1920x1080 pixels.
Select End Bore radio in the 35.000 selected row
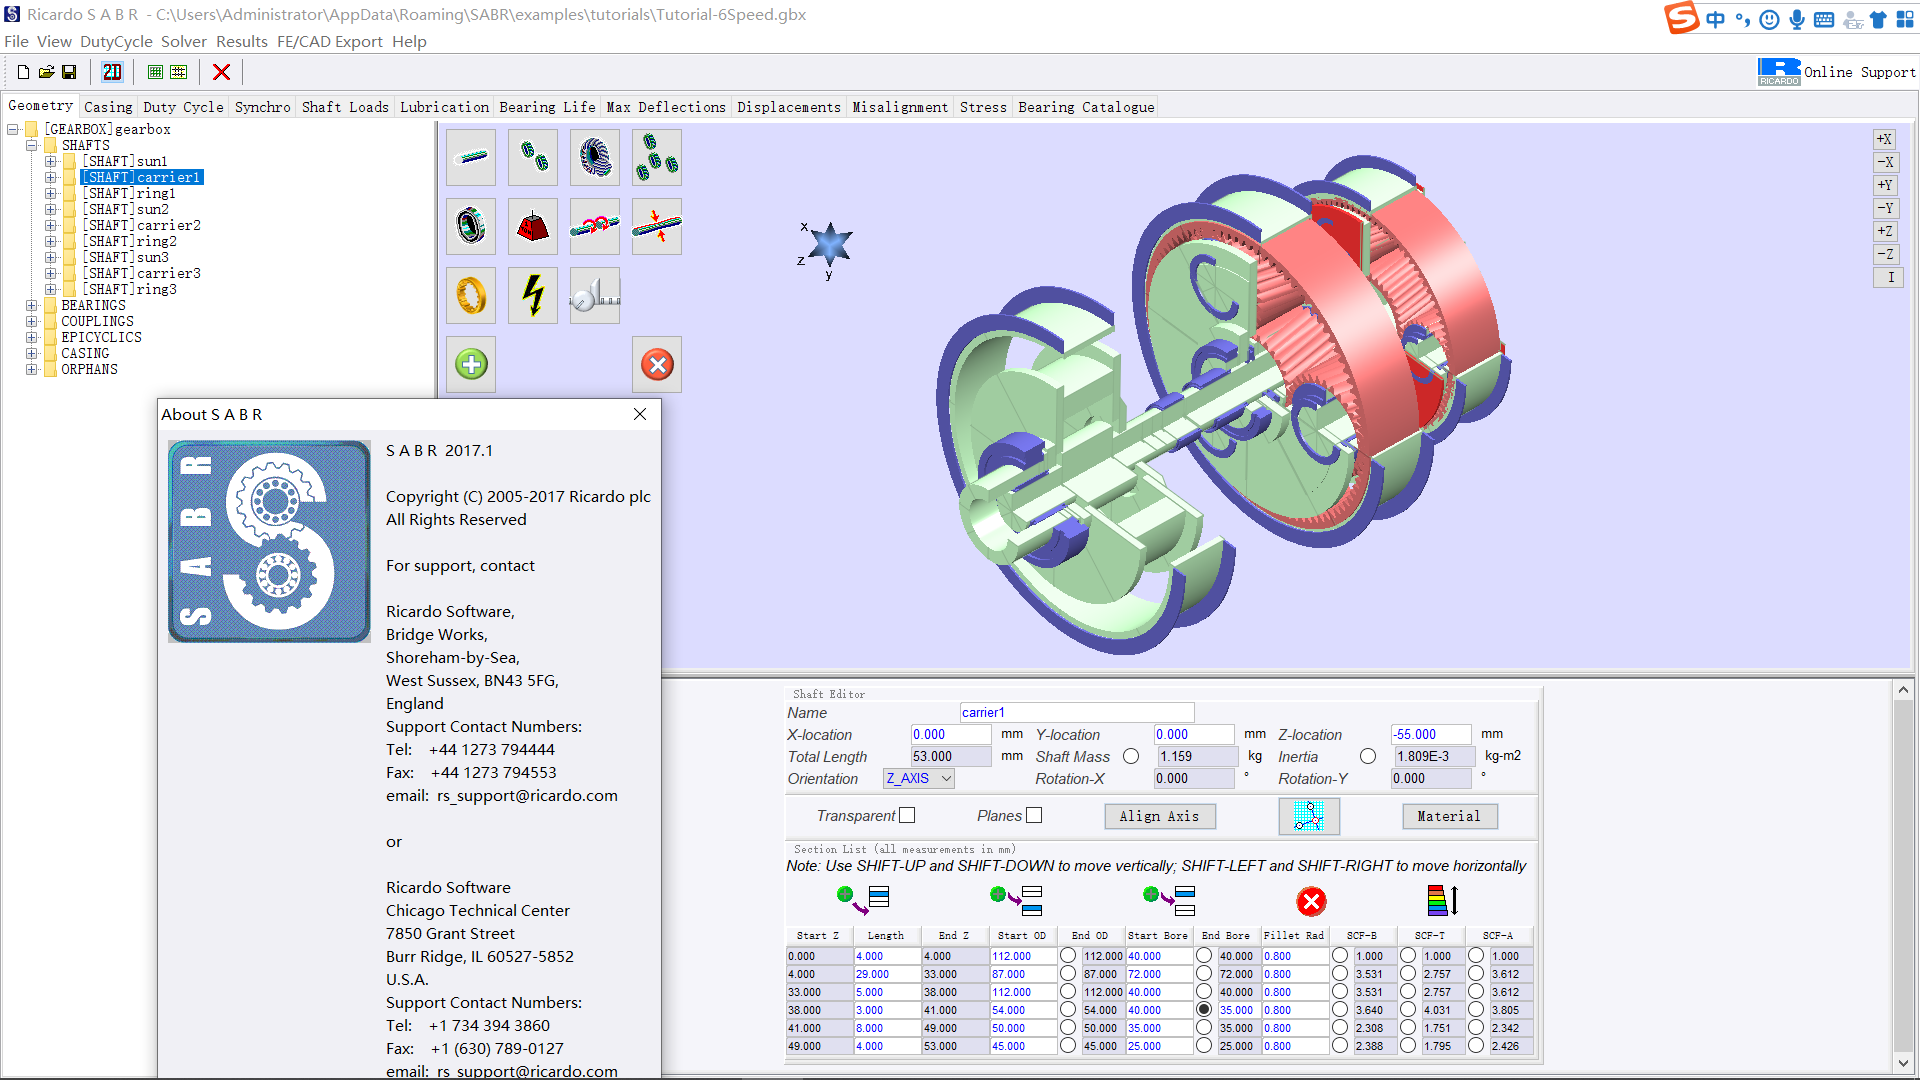[1204, 1010]
